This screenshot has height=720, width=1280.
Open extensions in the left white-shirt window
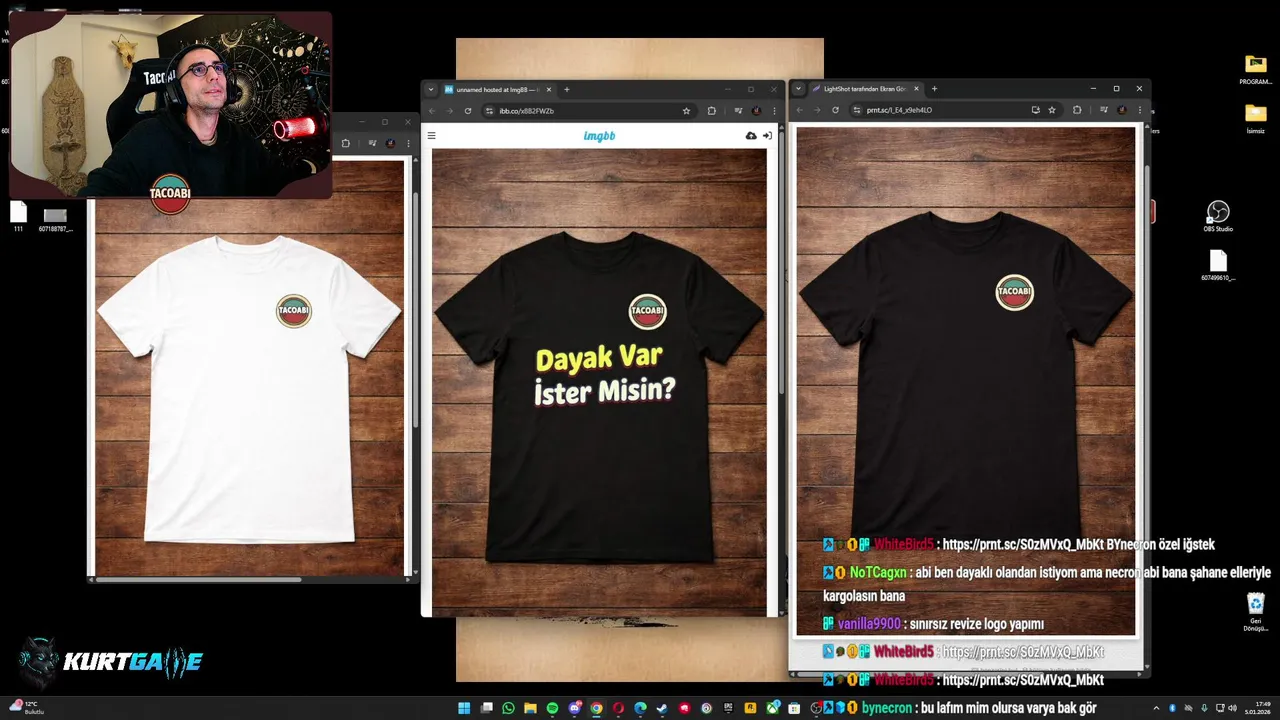pos(345,144)
